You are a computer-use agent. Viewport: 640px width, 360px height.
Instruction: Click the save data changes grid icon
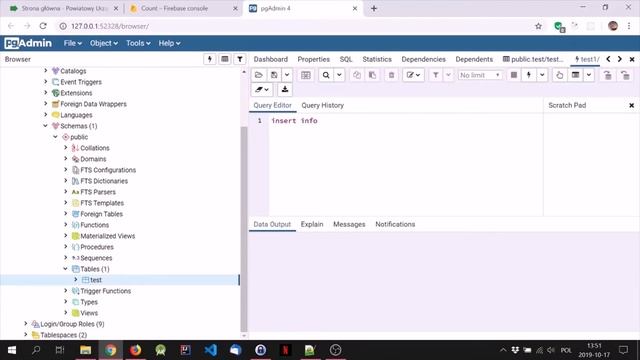tap(306, 75)
